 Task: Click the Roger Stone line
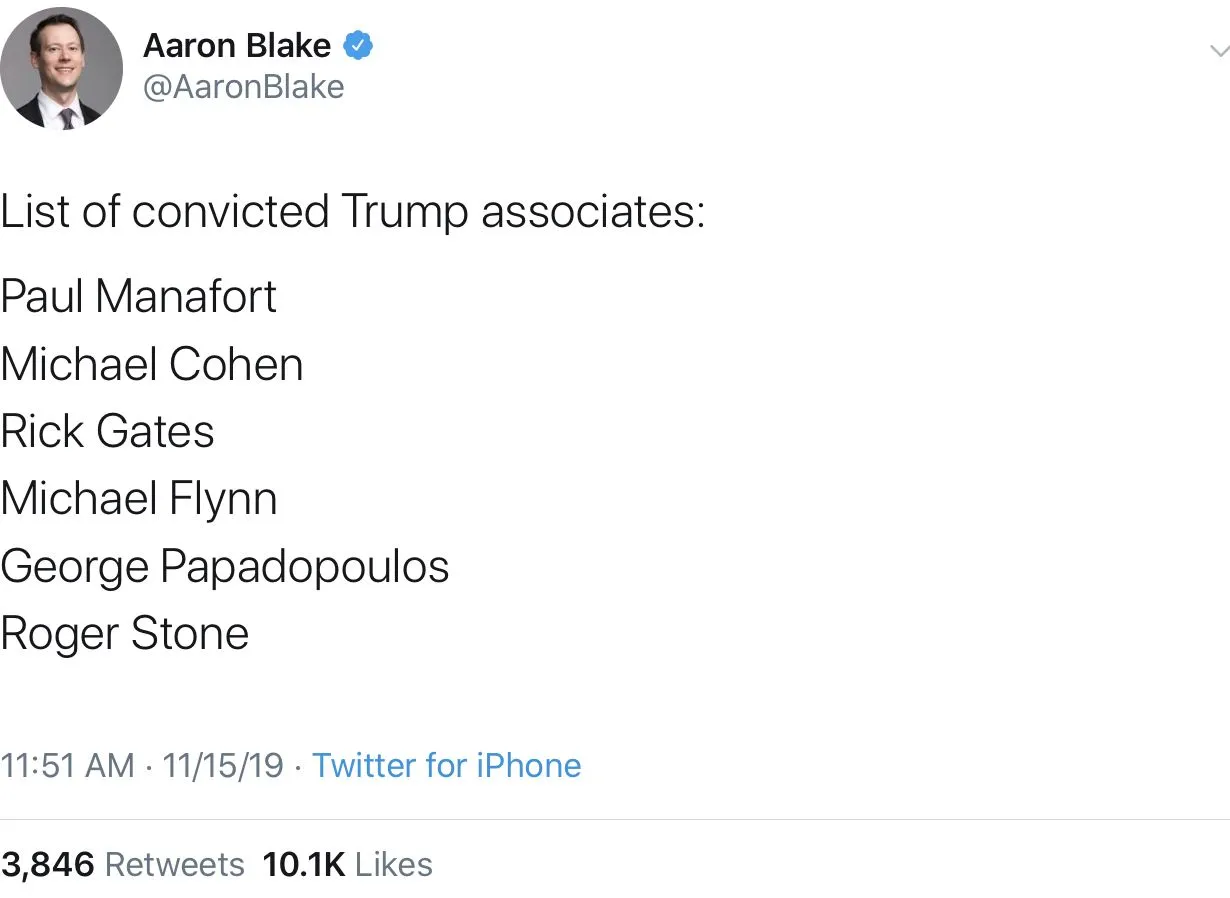125,634
